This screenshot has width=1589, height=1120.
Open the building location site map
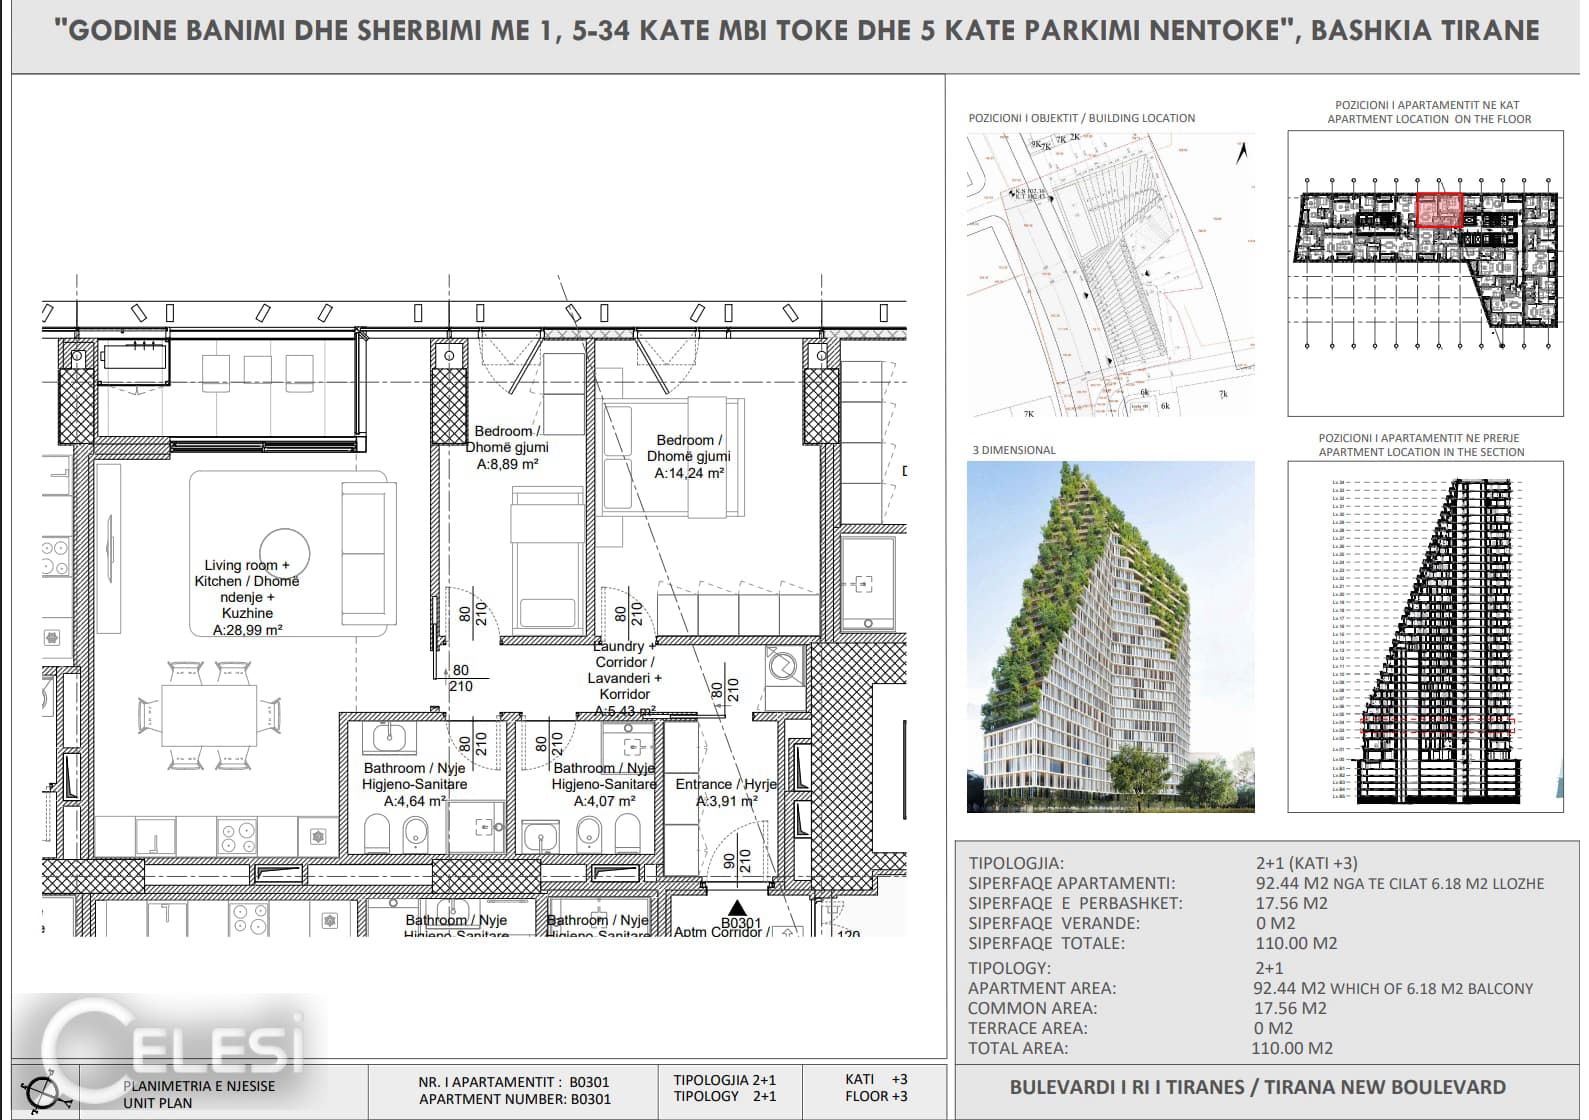point(1111,273)
